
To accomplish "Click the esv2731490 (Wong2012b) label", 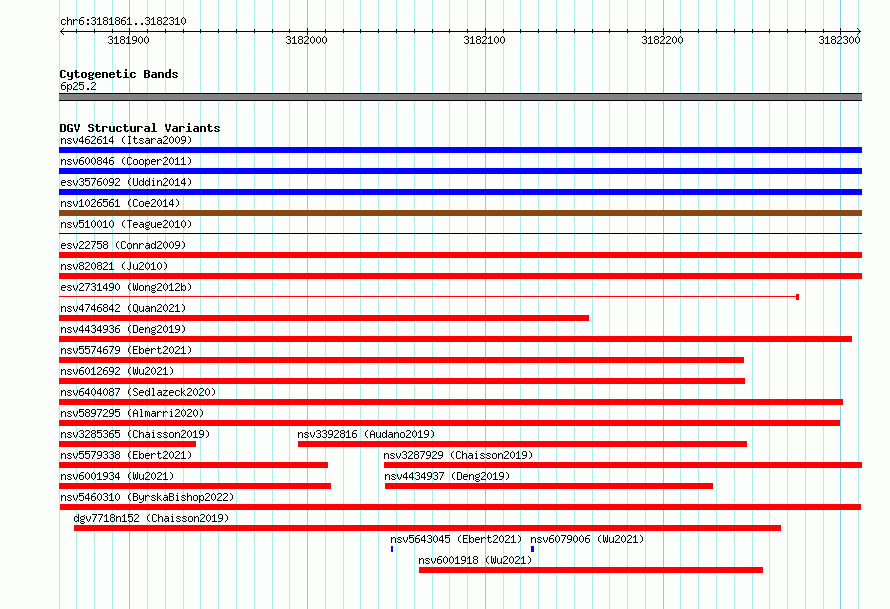I will point(126,287).
